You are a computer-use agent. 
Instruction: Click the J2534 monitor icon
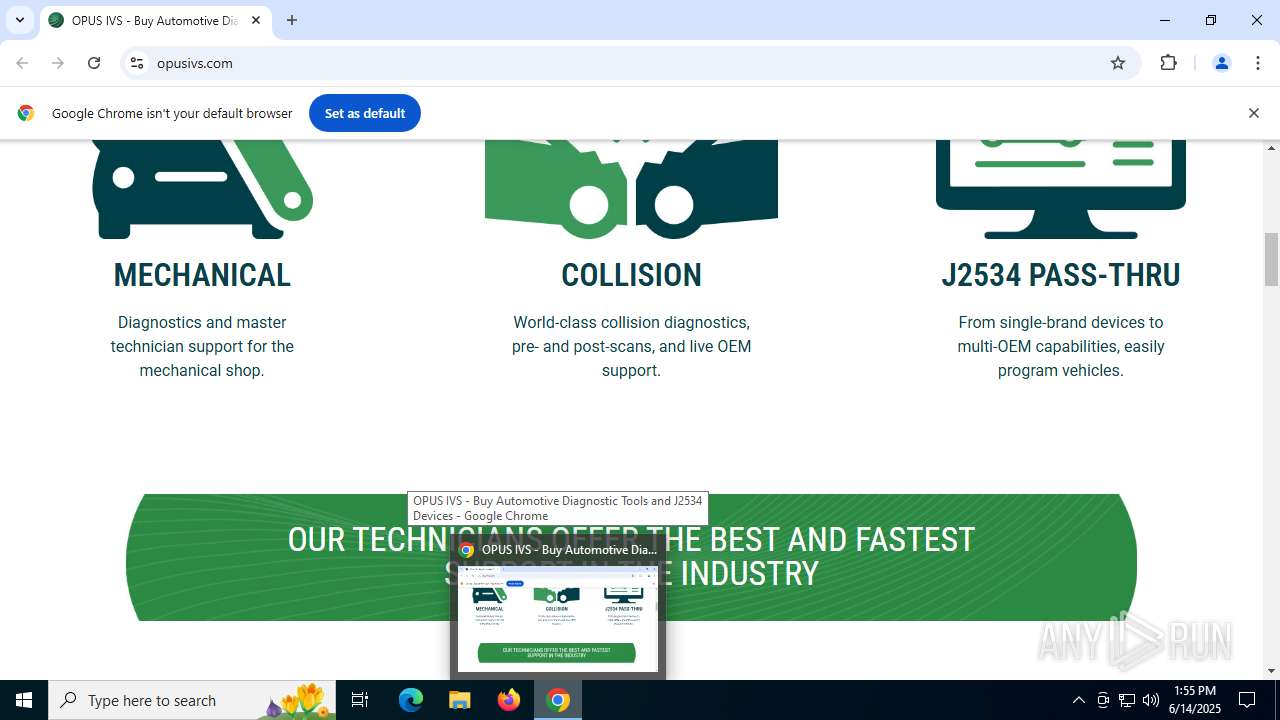pyautogui.click(x=1061, y=189)
